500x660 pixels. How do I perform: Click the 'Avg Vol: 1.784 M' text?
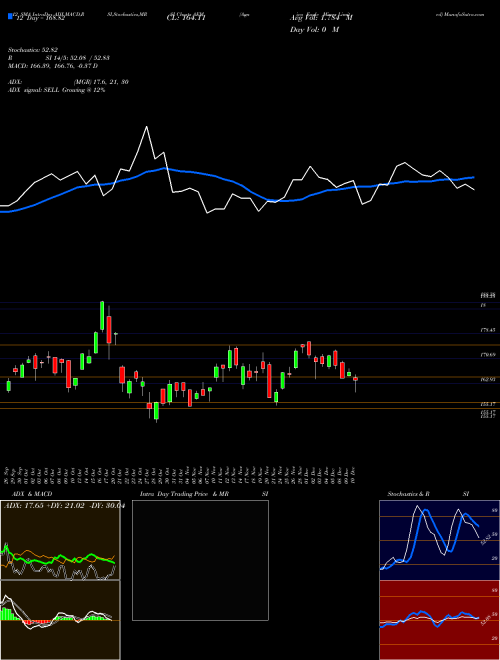click(321, 18)
